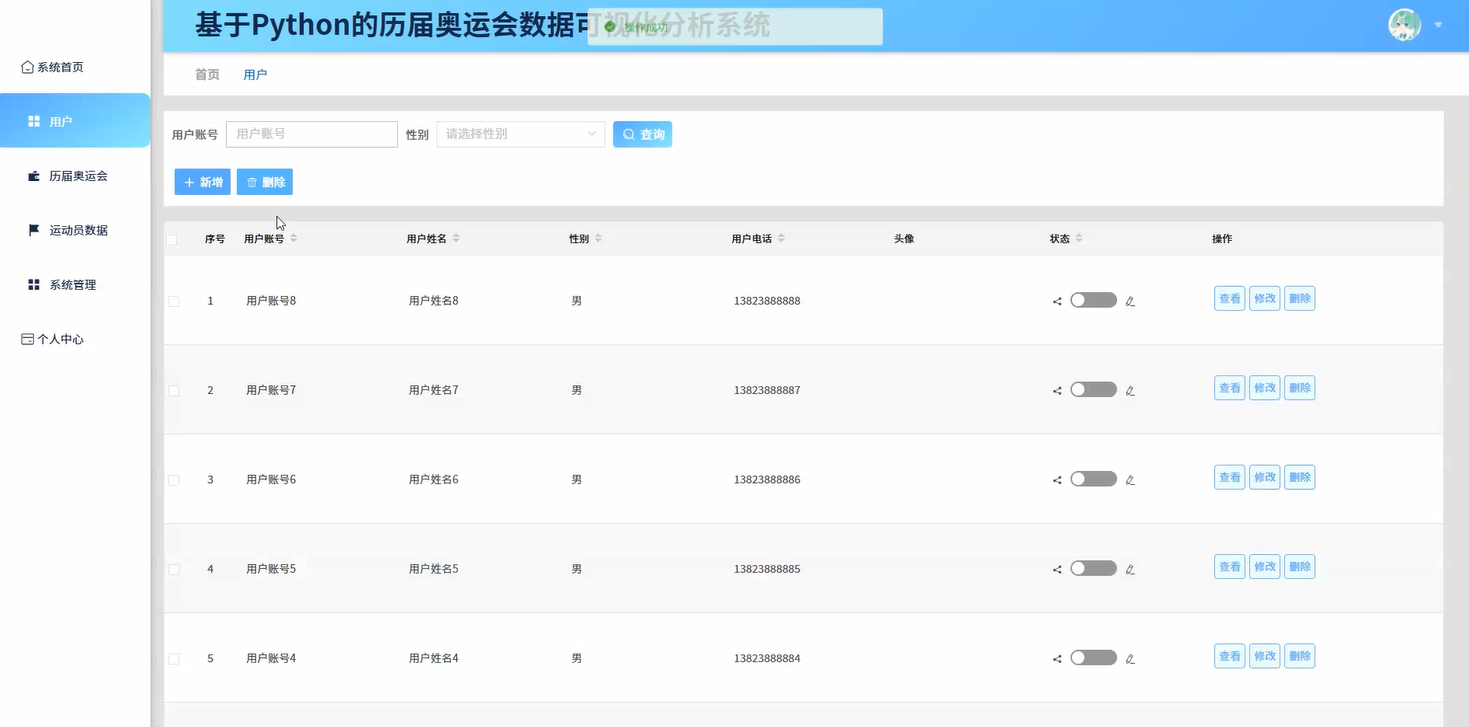
Task: Click the icon beside 历届奥运会
Action: (x=33, y=176)
